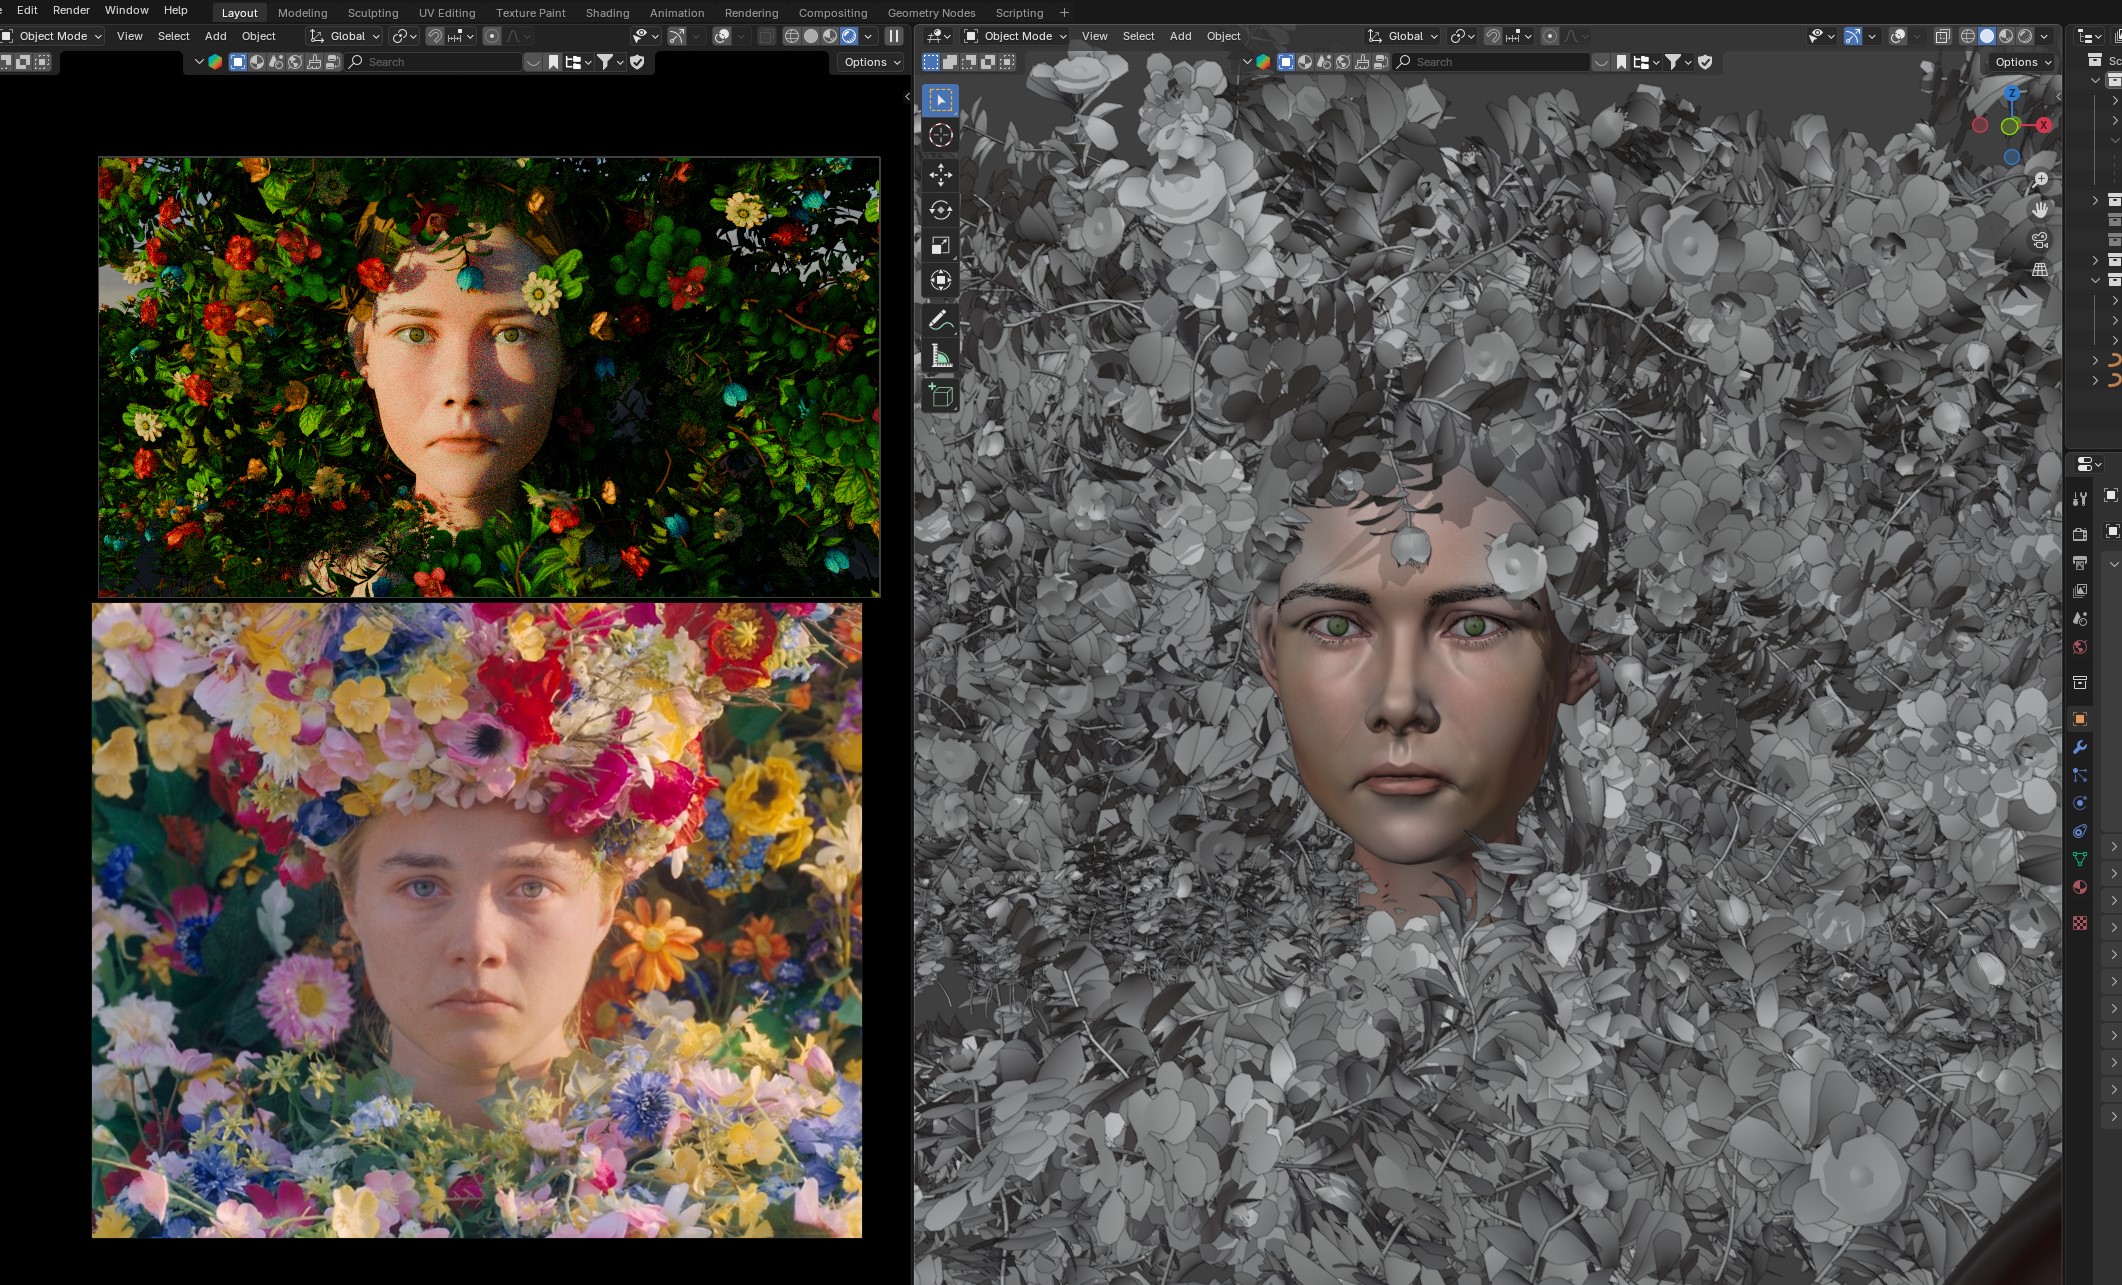Image resolution: width=2122 pixels, height=1285 pixels.
Task: Click the Add Cube tool
Action: point(940,396)
